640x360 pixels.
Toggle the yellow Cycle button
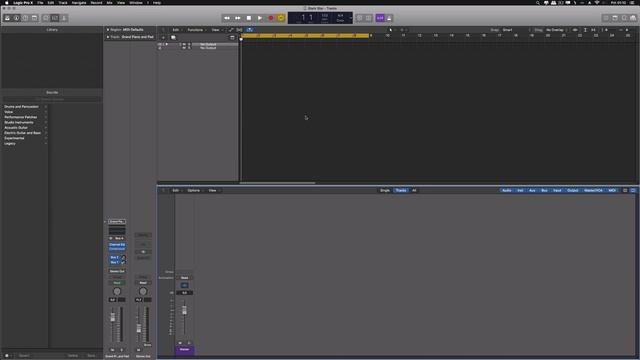pos(281,18)
